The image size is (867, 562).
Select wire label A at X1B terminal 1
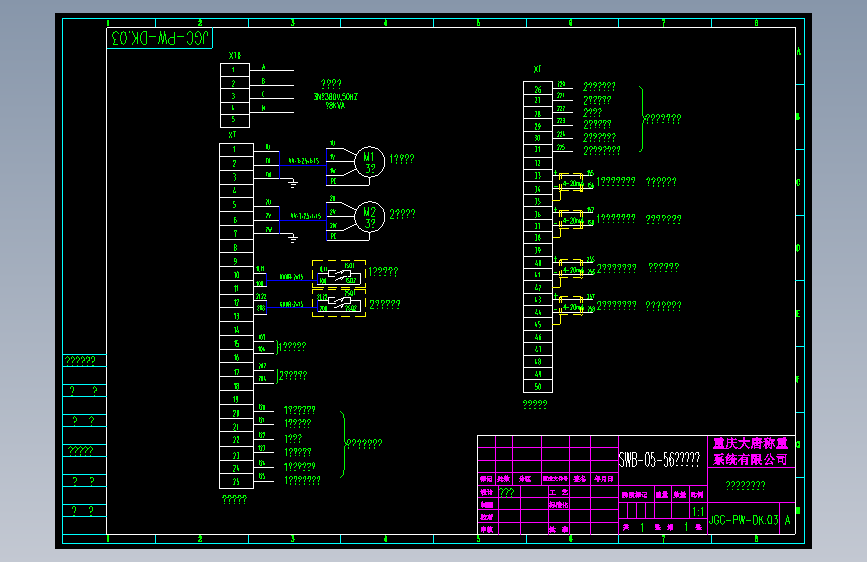click(x=263, y=67)
